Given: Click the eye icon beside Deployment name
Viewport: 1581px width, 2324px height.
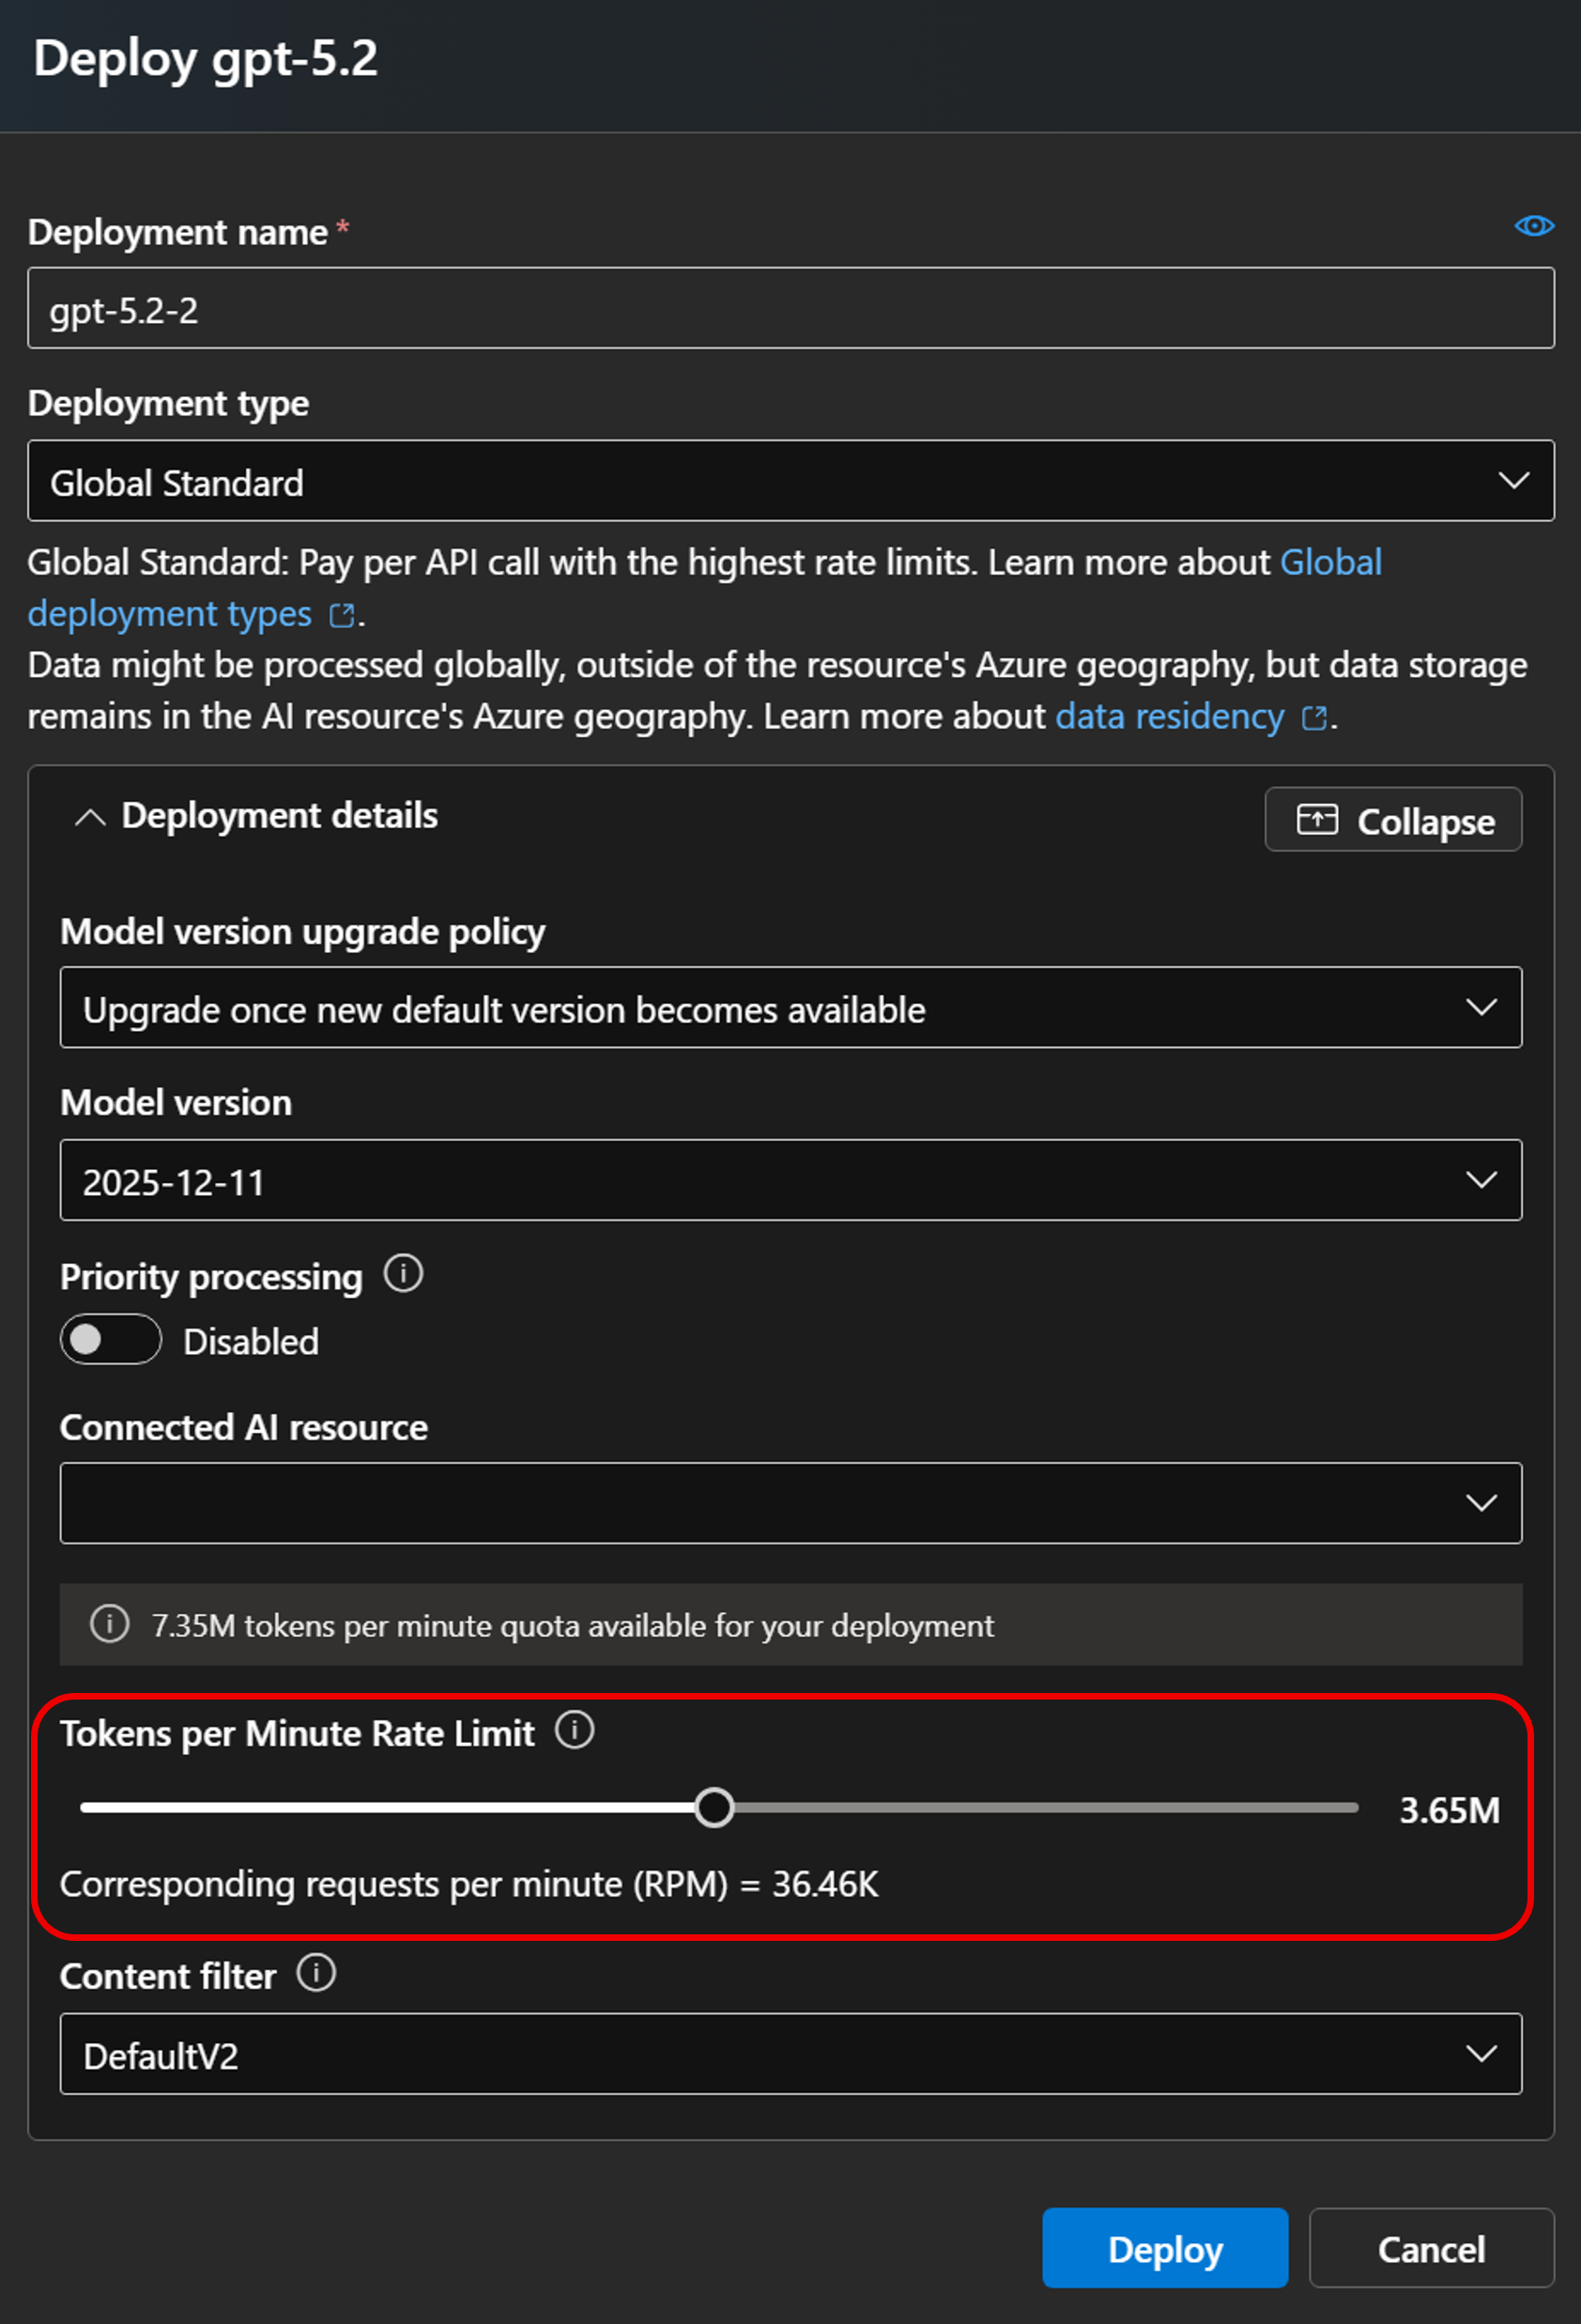Looking at the screenshot, I should click(x=1533, y=226).
